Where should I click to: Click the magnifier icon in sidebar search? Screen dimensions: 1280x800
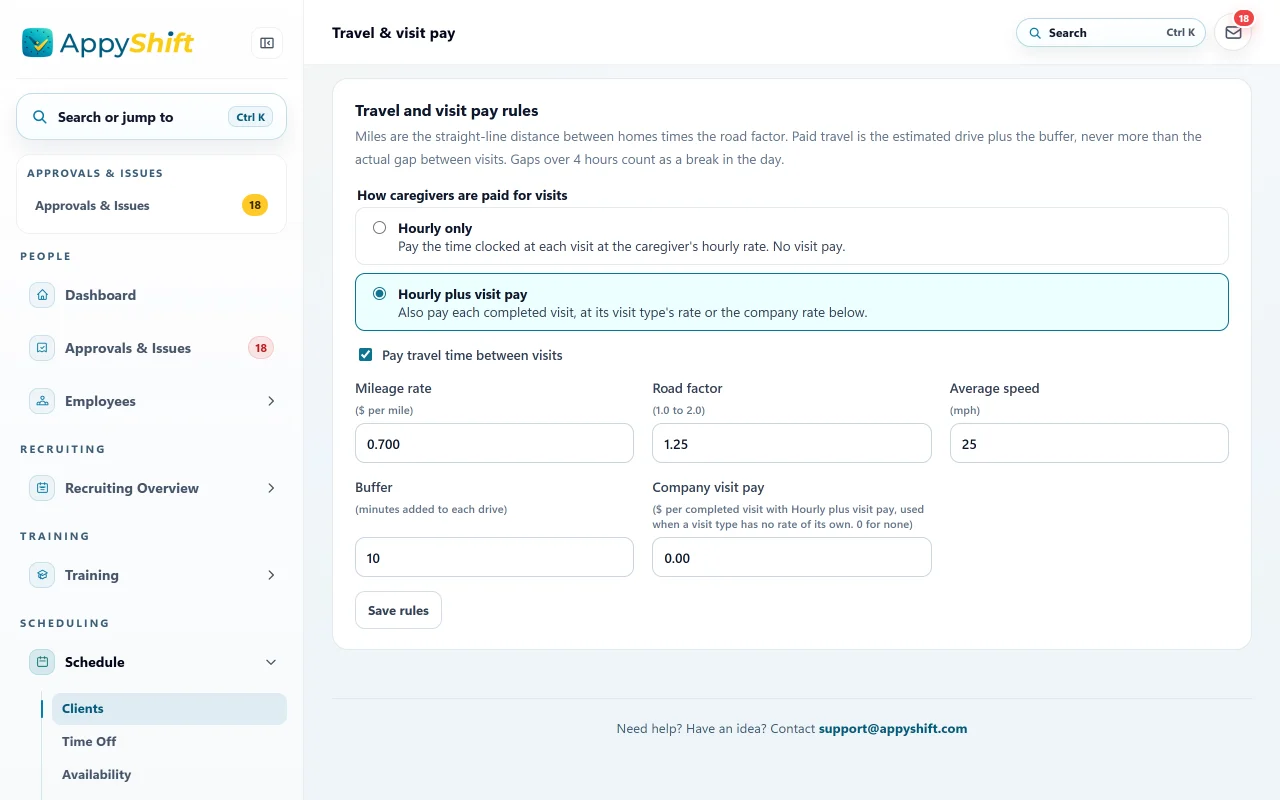[40, 117]
